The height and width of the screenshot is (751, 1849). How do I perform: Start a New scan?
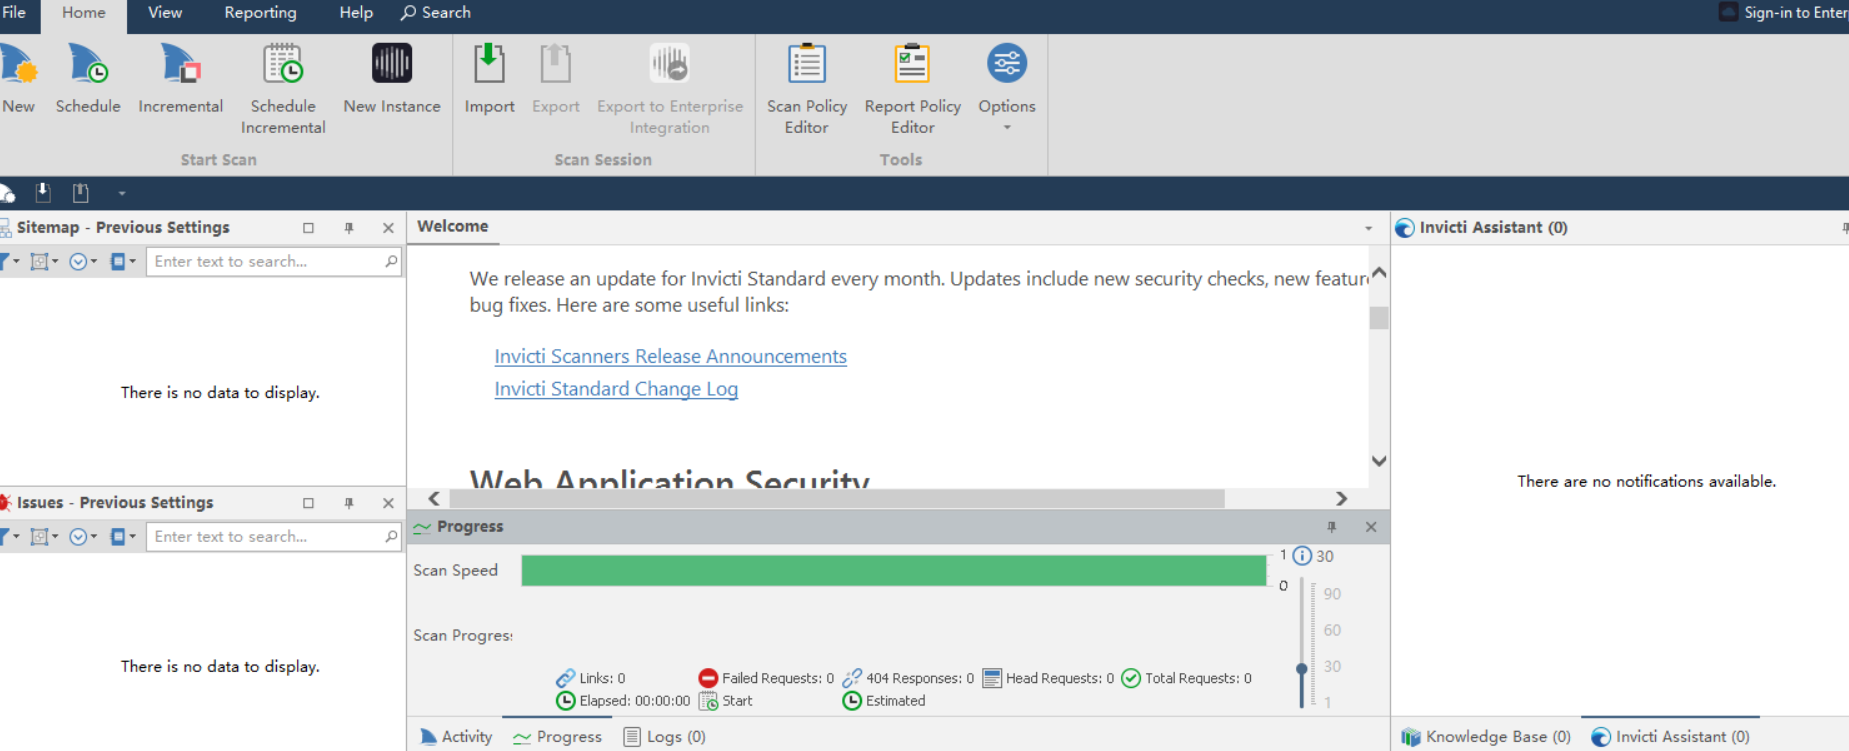[18, 80]
